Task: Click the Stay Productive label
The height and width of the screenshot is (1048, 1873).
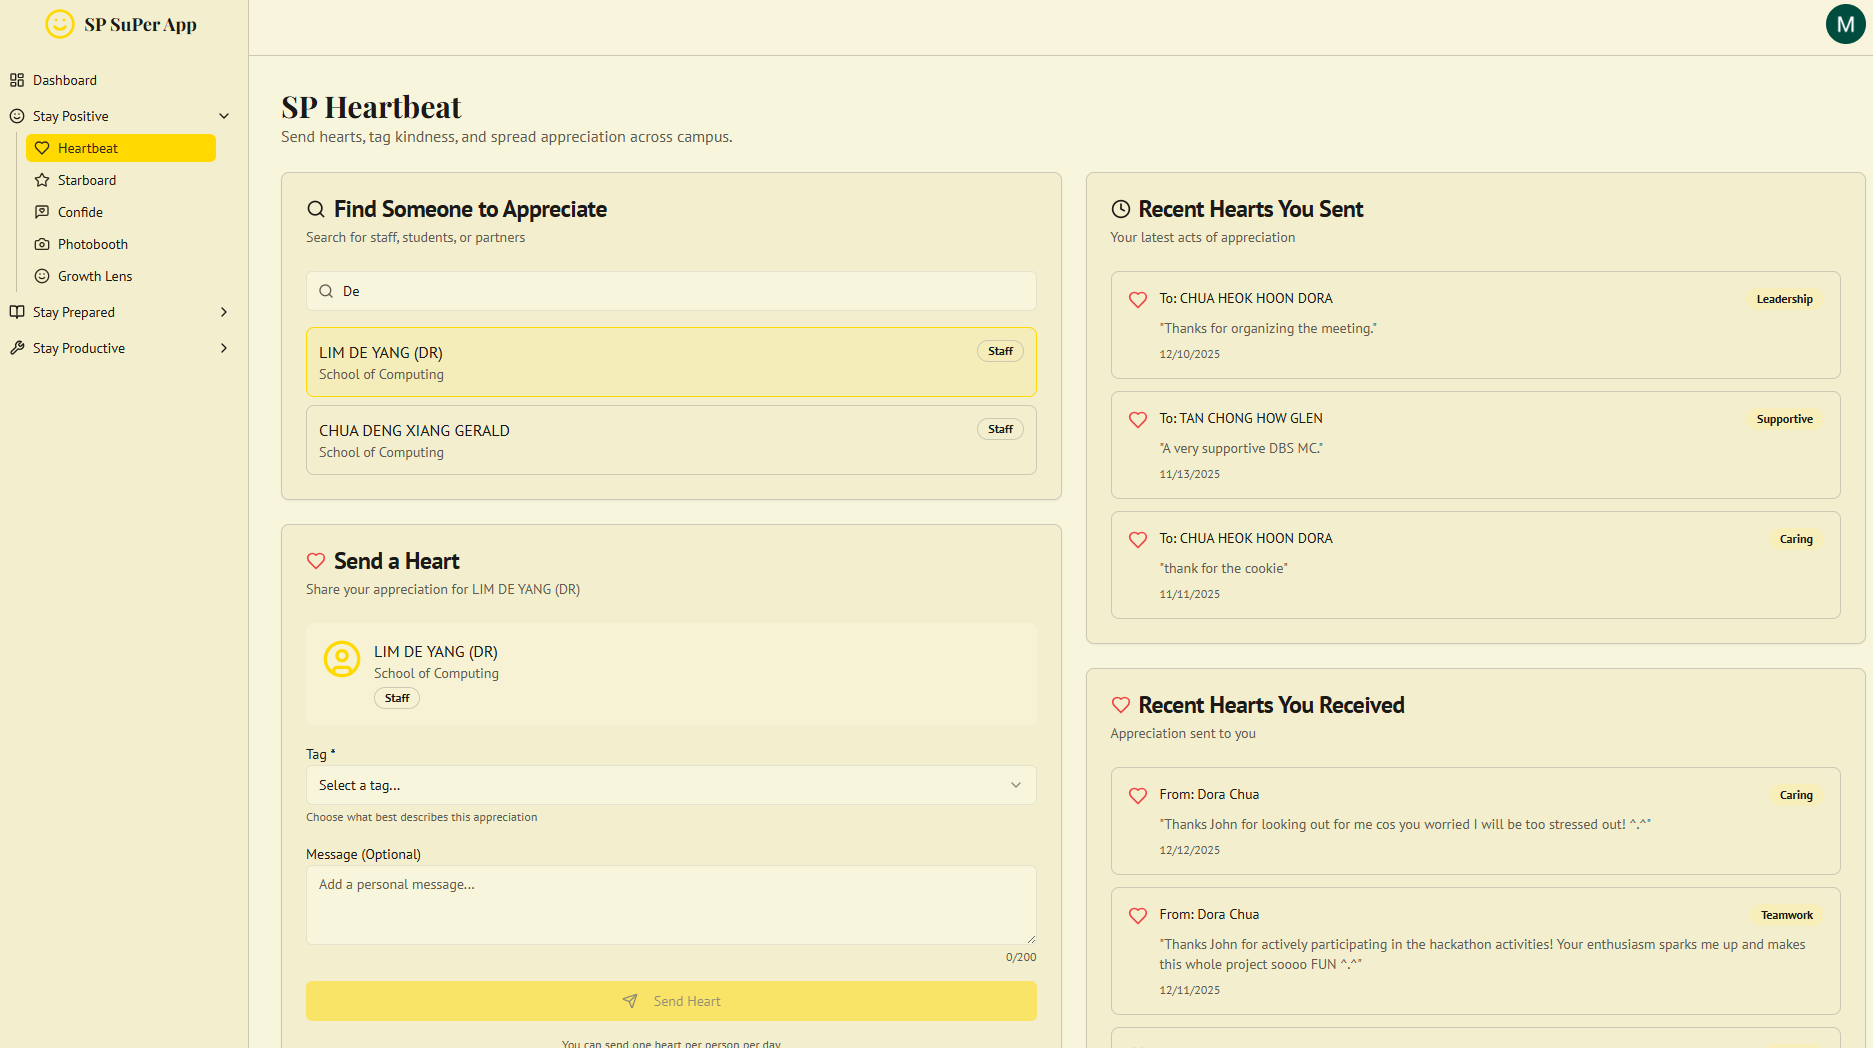Action: tap(79, 348)
